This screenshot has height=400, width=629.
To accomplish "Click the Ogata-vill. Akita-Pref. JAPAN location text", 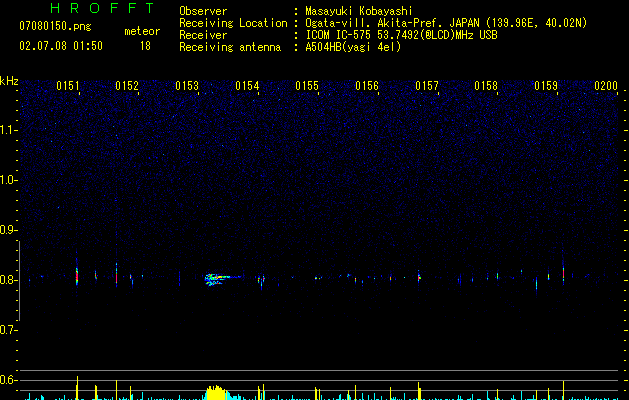I will click(x=446, y=23).
